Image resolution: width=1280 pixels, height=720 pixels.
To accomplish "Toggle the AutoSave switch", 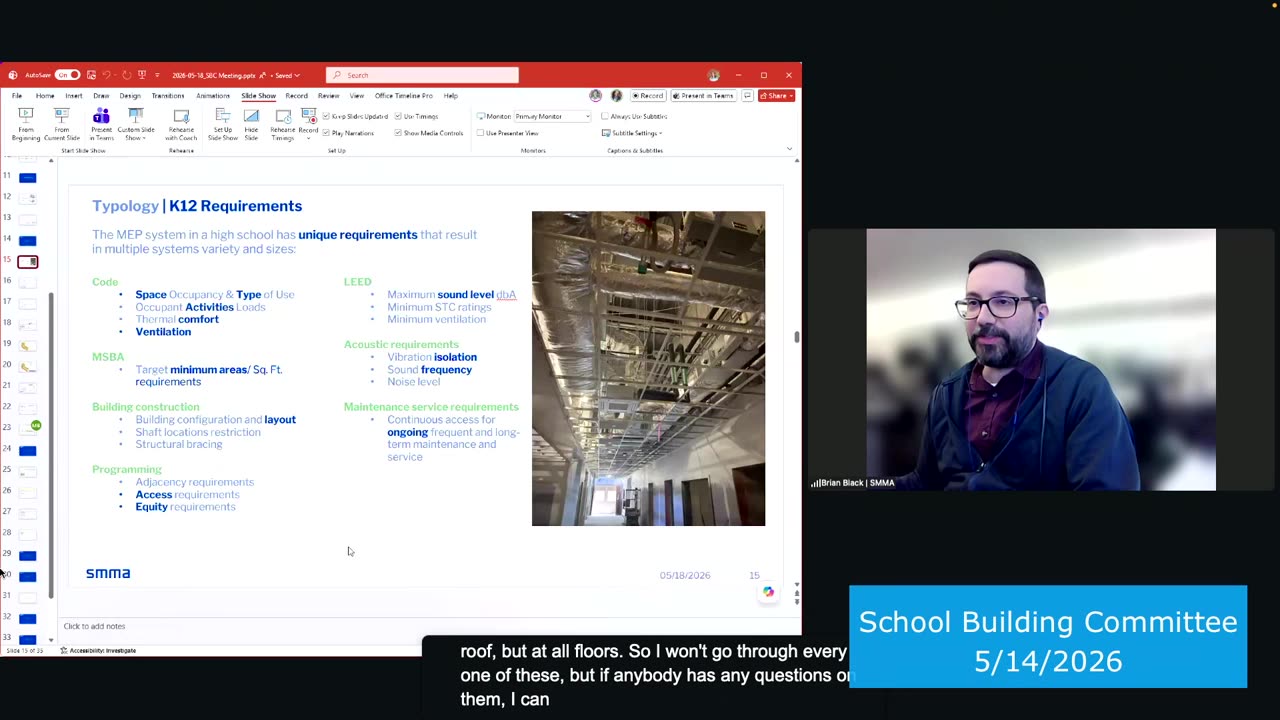I will pyautogui.click(x=67, y=75).
